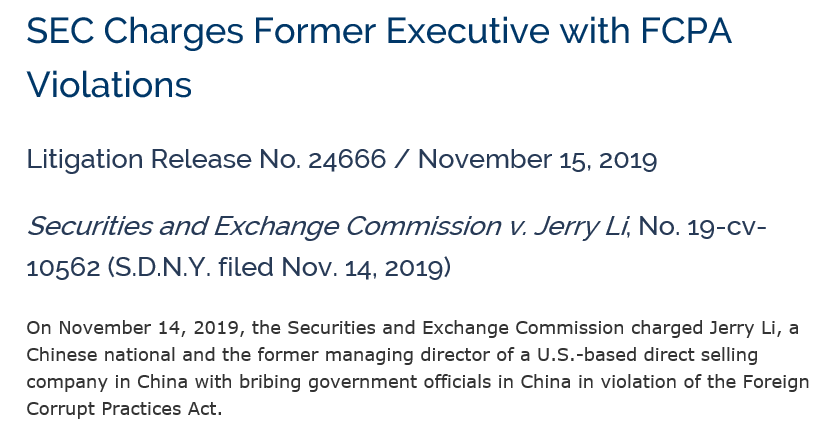Image resolution: width=821 pixels, height=442 pixels.
Task: Click the November 15, 2019 release date
Action: point(537,159)
